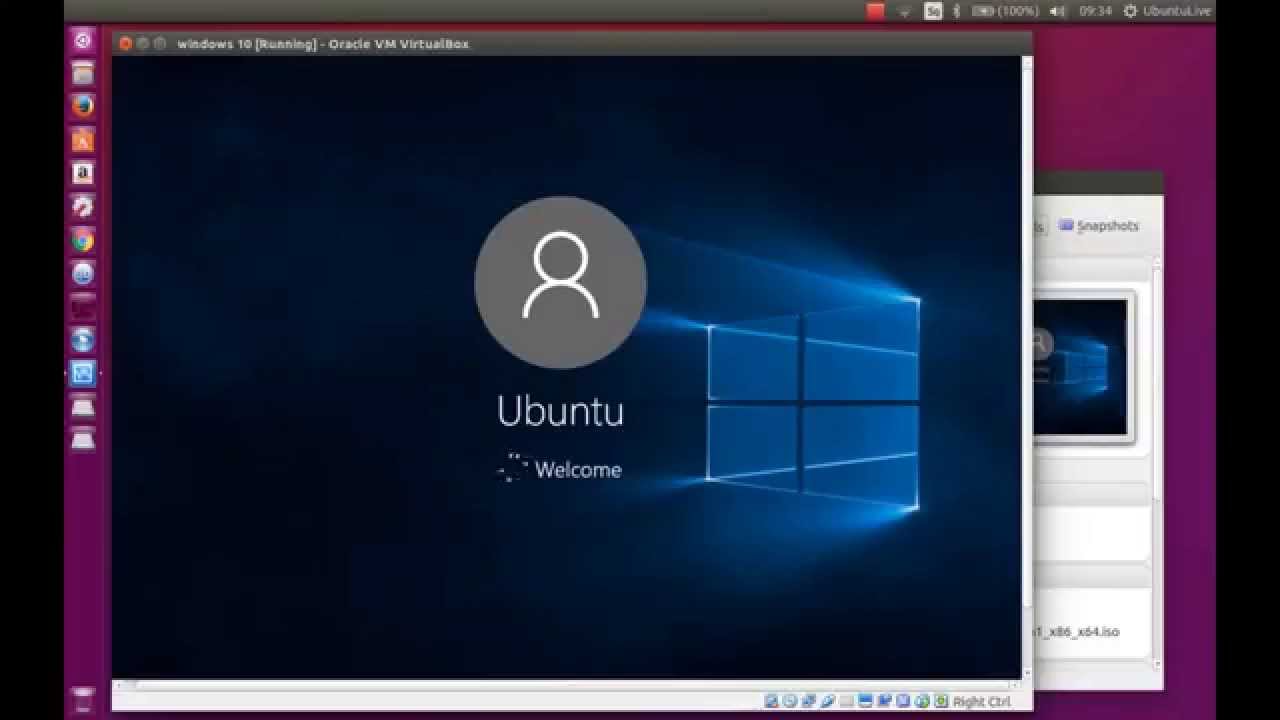The height and width of the screenshot is (720, 1280).
Task: Click the hard disk activity indicator
Action: point(771,701)
